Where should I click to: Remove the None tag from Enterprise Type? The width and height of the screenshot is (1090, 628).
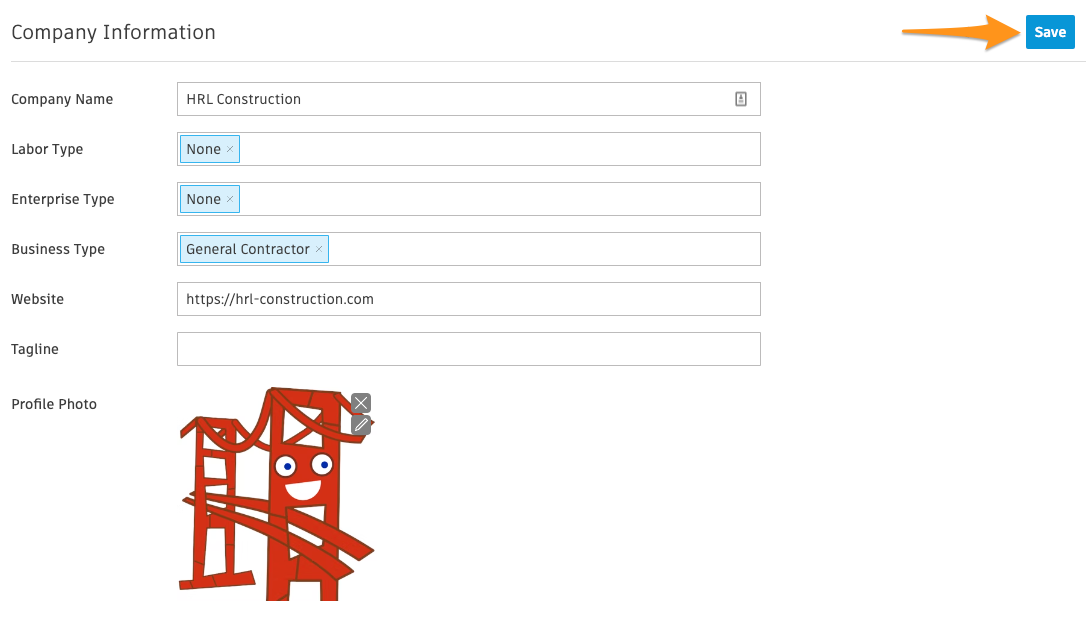pyautogui.click(x=230, y=199)
